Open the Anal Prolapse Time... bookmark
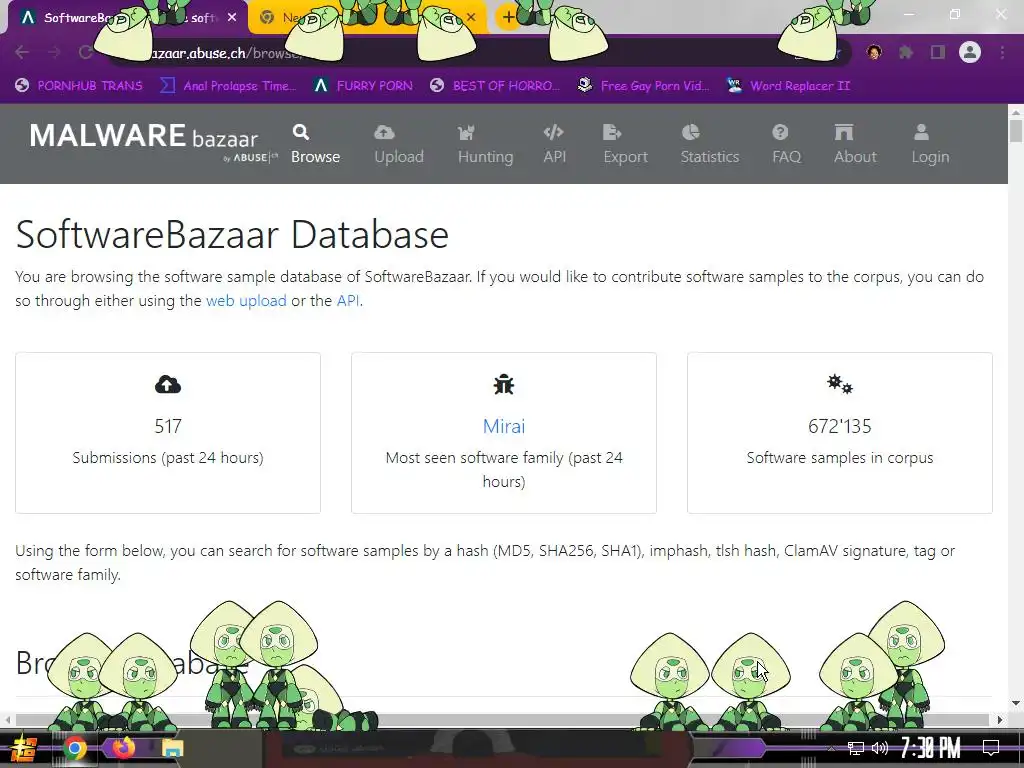This screenshot has width=1024, height=768. tap(228, 86)
